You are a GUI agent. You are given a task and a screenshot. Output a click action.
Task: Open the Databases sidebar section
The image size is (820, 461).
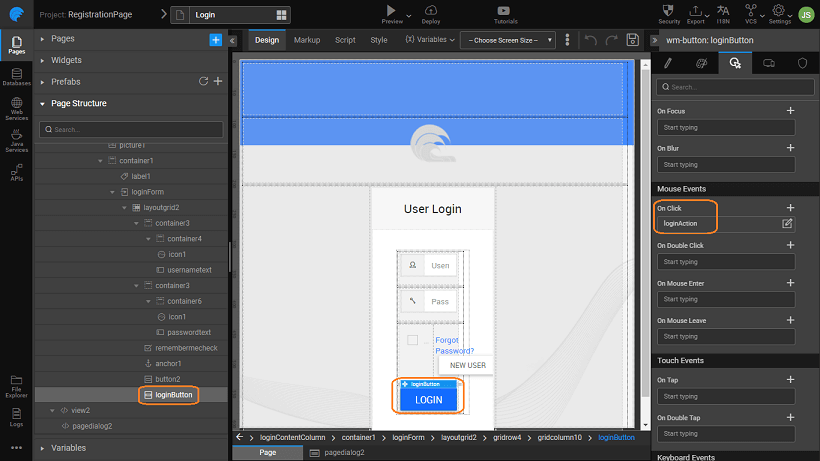tap(16, 76)
